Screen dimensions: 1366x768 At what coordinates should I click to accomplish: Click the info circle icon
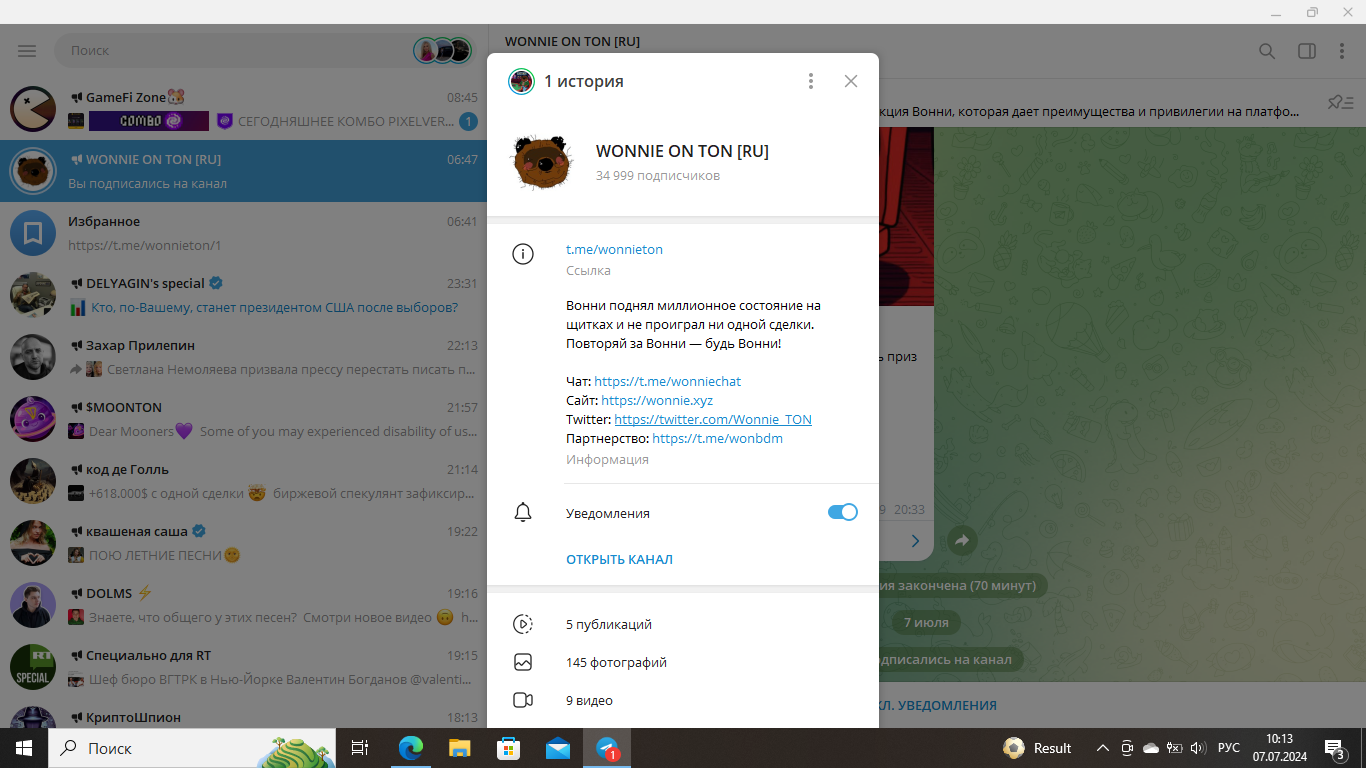[x=523, y=254]
